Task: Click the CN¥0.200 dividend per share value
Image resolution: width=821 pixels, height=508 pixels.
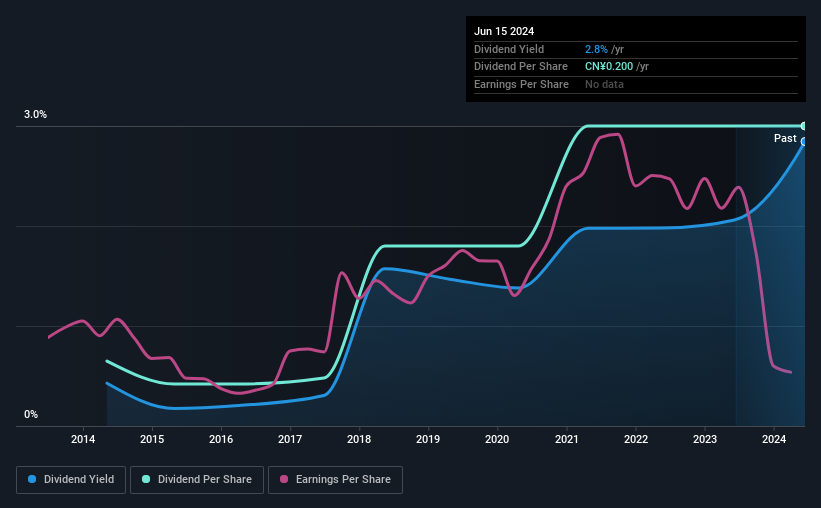Action: click(609, 67)
